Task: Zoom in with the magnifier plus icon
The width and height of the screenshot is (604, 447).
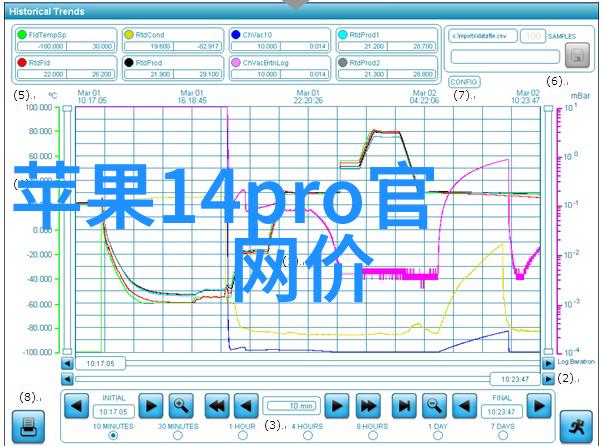Action: (181, 405)
